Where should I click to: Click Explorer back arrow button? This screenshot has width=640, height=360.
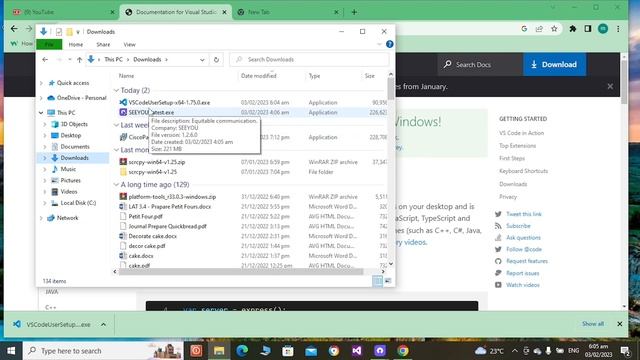click(45, 60)
